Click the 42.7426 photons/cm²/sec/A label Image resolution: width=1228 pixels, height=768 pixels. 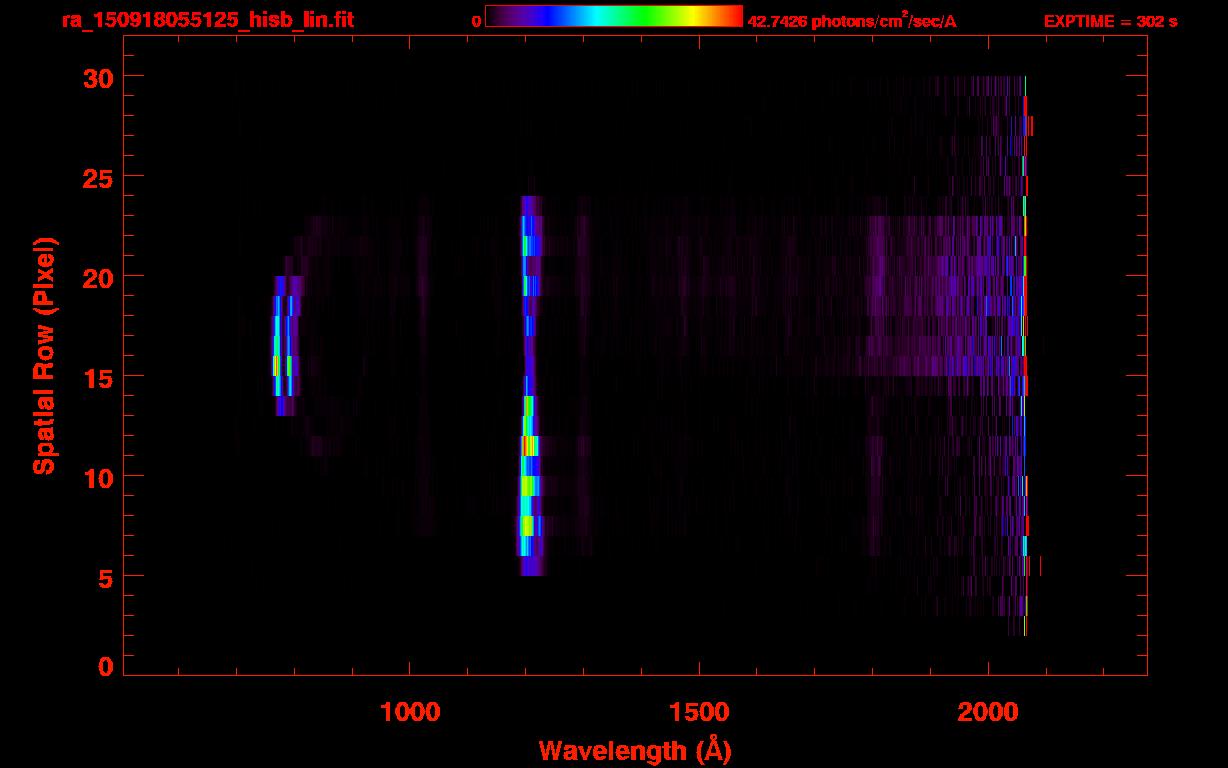tap(852, 20)
